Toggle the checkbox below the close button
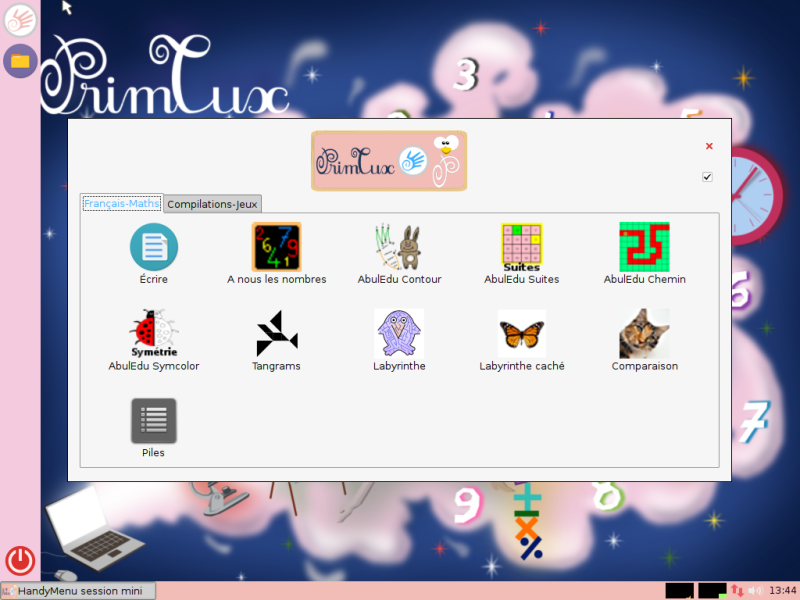800x600 pixels. point(707,177)
